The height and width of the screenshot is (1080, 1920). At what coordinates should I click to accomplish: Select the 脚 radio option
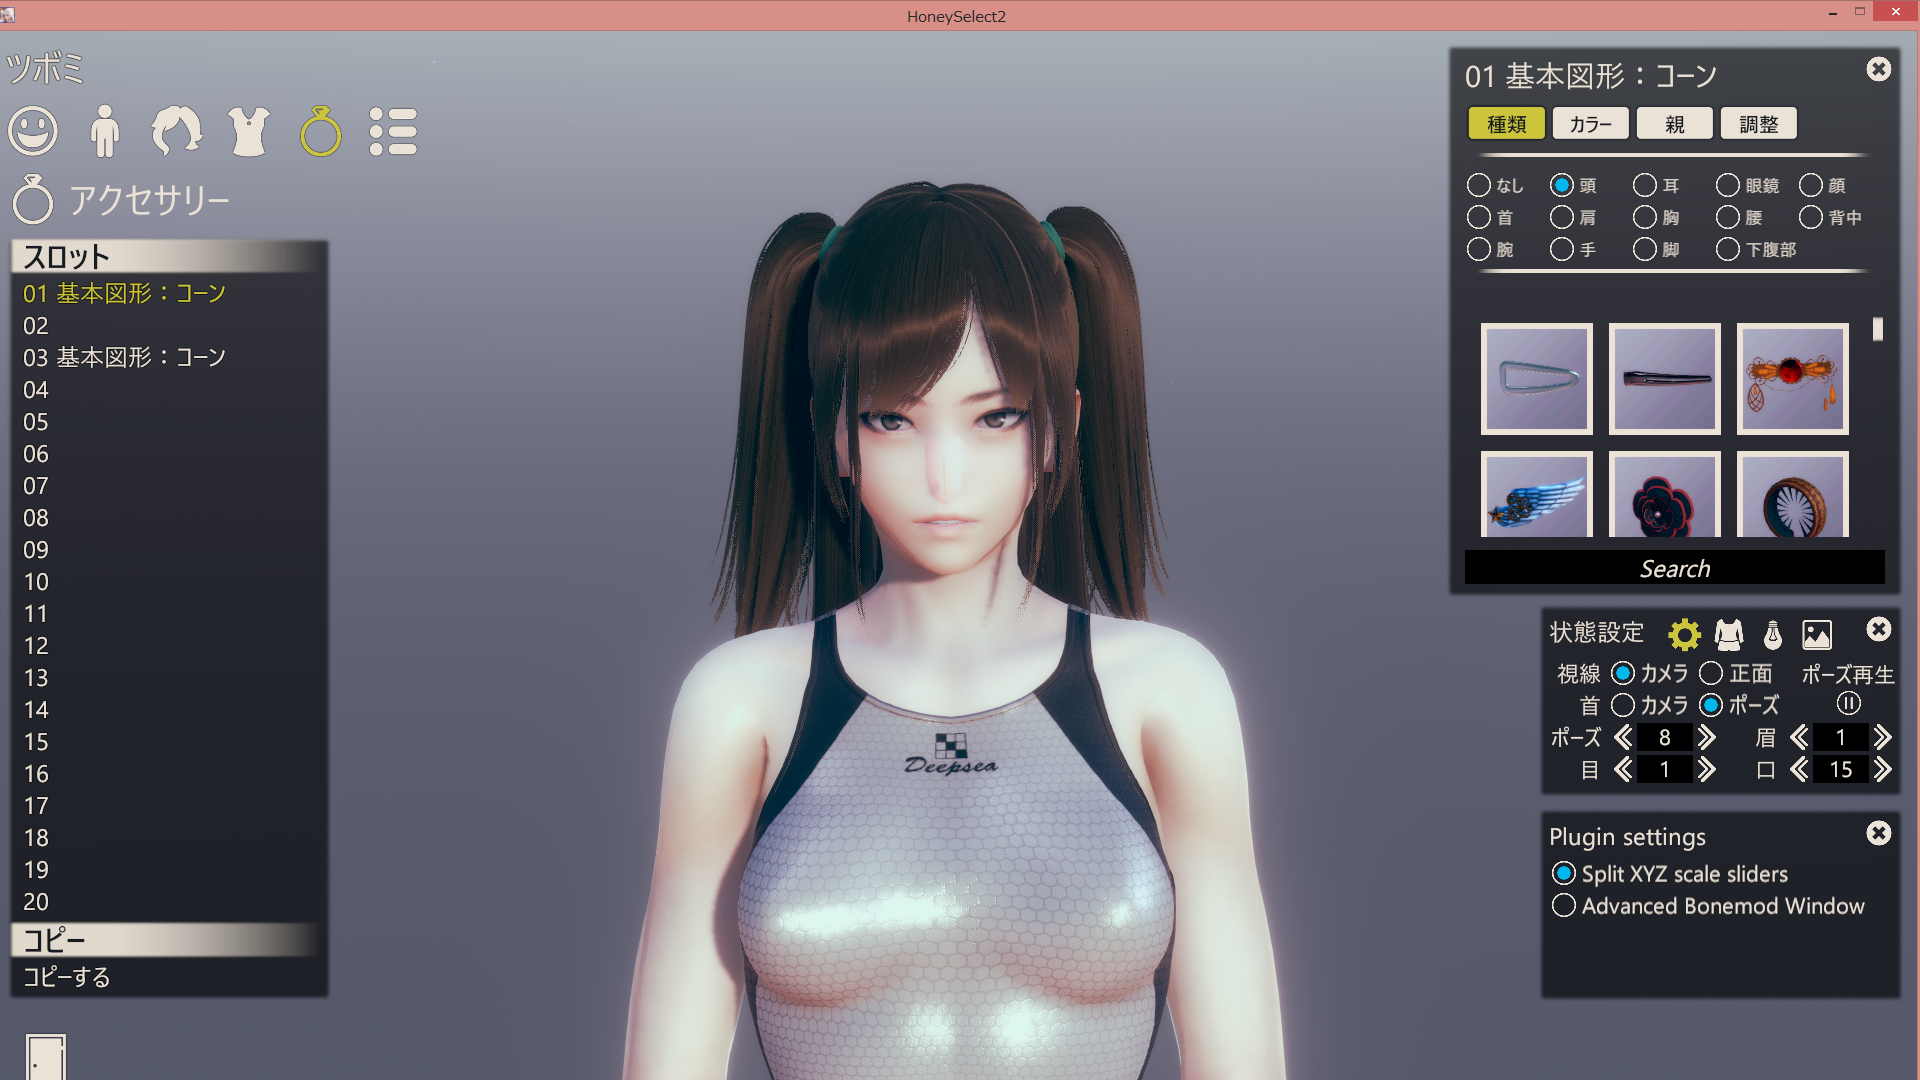coord(1645,249)
